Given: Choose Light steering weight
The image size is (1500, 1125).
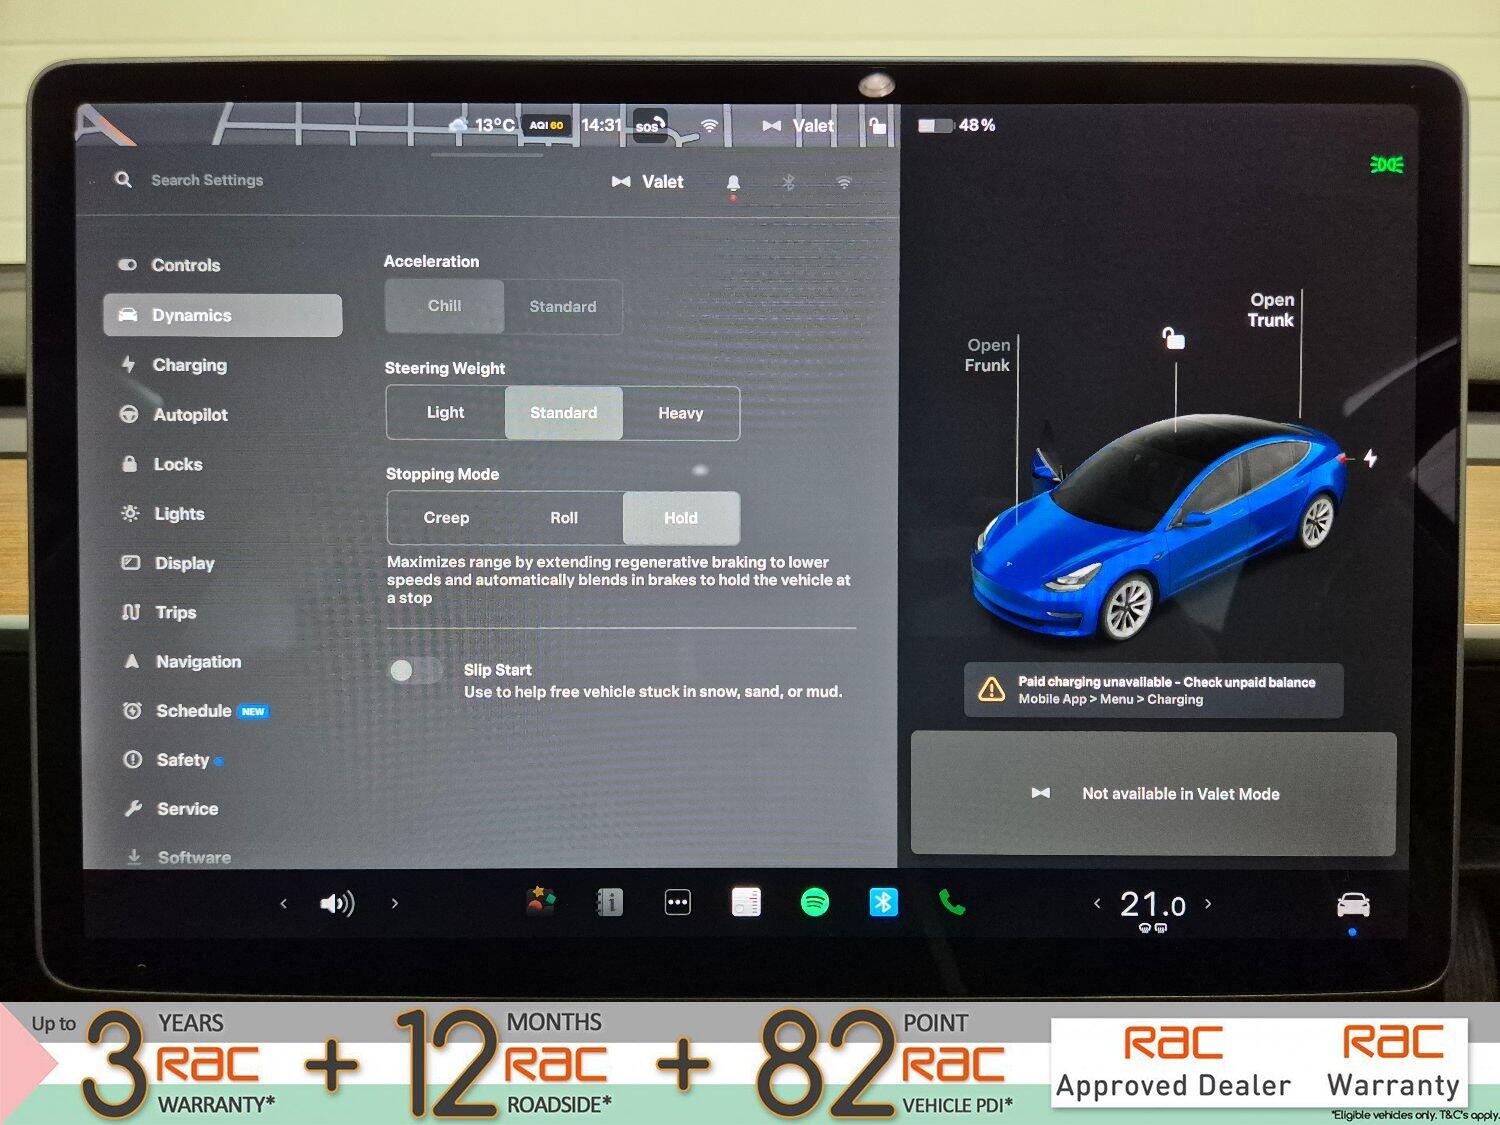Looking at the screenshot, I should click(445, 413).
